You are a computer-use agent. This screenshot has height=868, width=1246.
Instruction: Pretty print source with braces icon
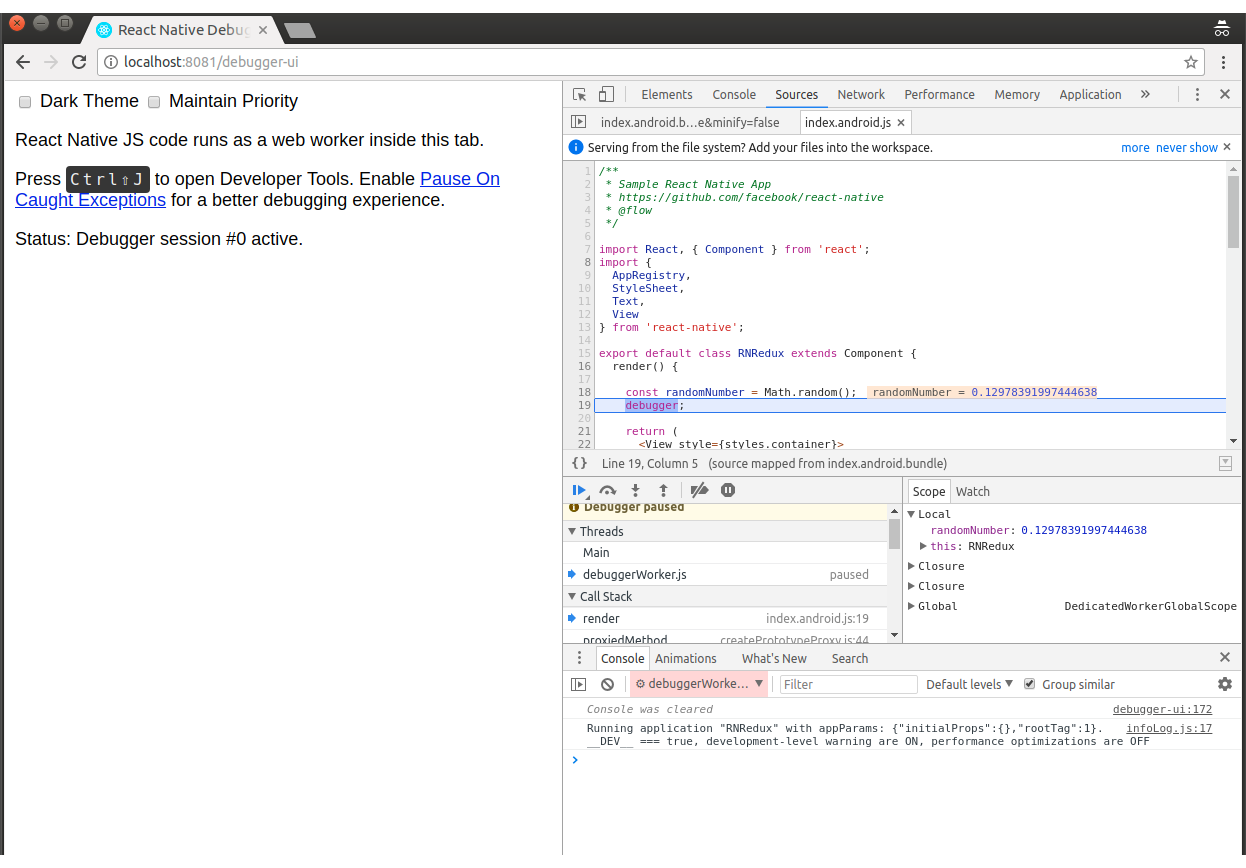[579, 463]
